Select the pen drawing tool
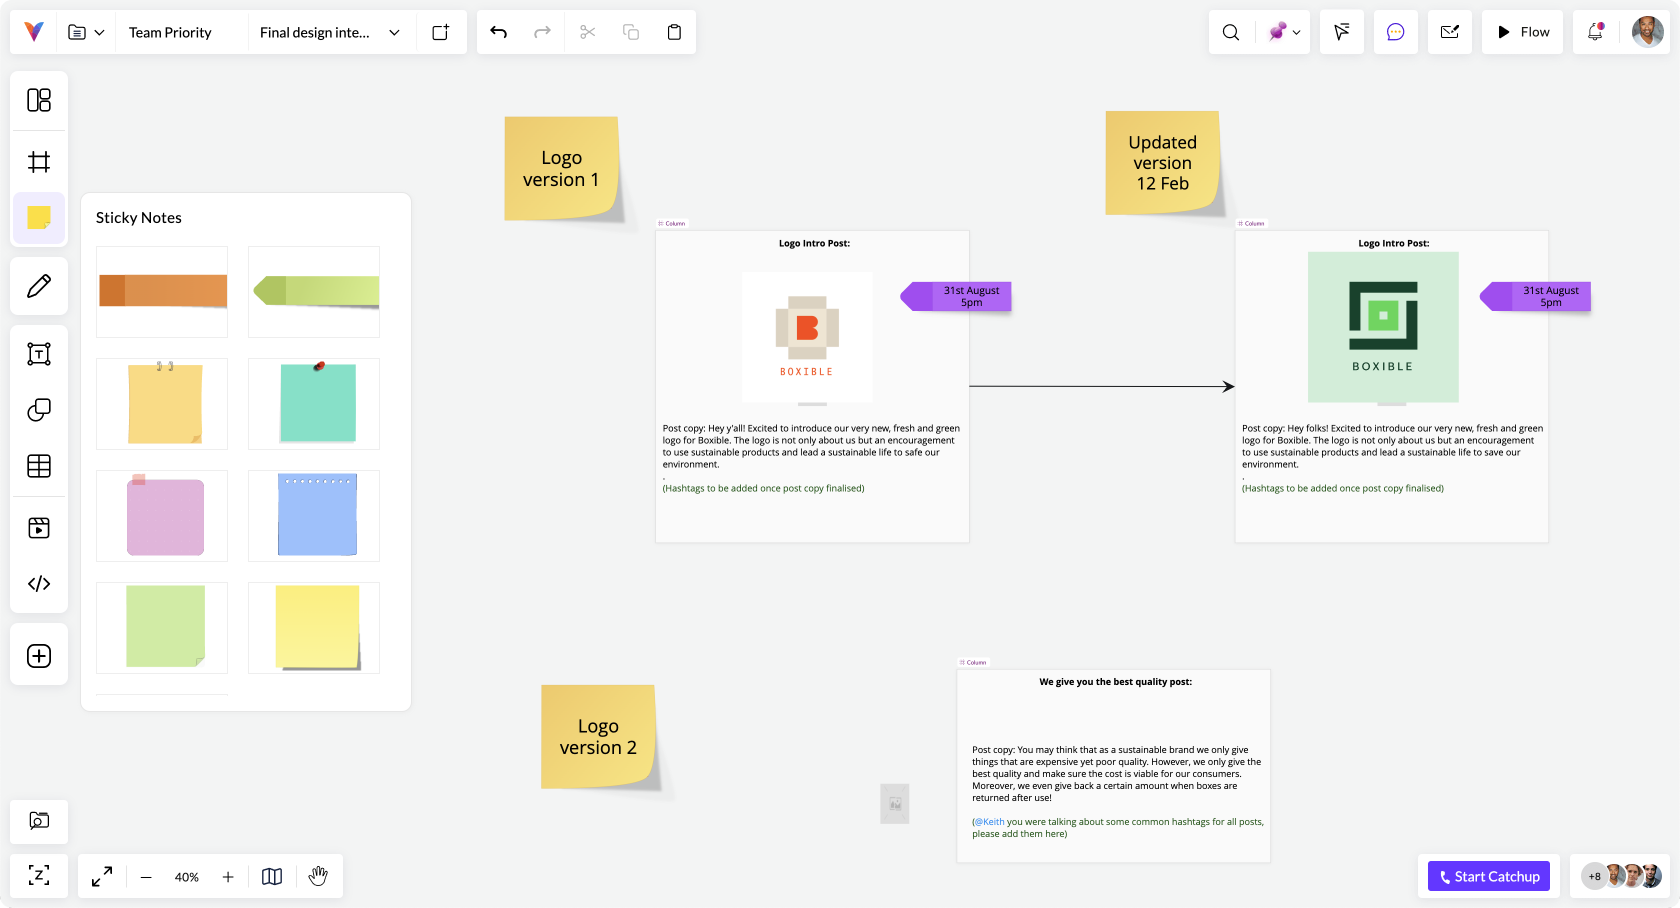 39,286
